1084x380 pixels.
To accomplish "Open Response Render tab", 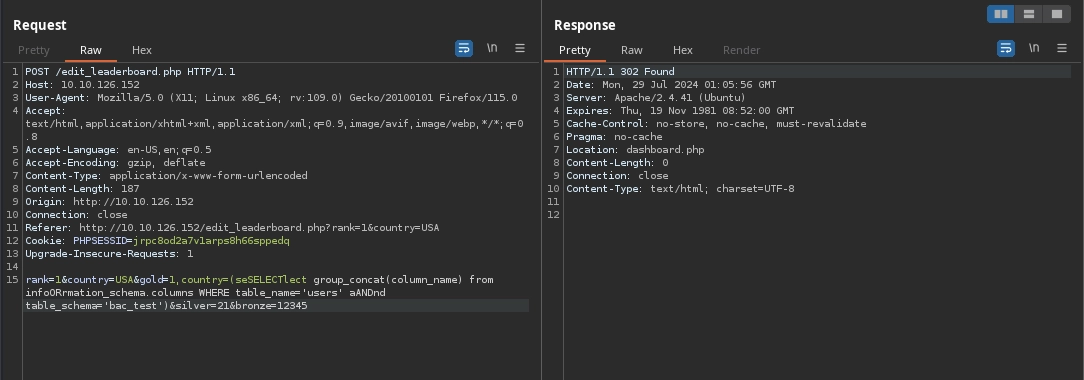I will tap(741, 50).
